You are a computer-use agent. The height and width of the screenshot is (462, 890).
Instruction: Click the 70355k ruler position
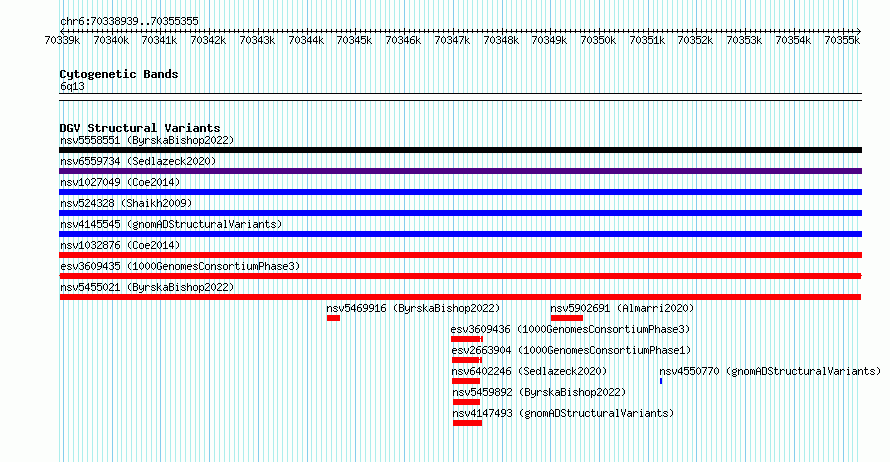(842, 40)
